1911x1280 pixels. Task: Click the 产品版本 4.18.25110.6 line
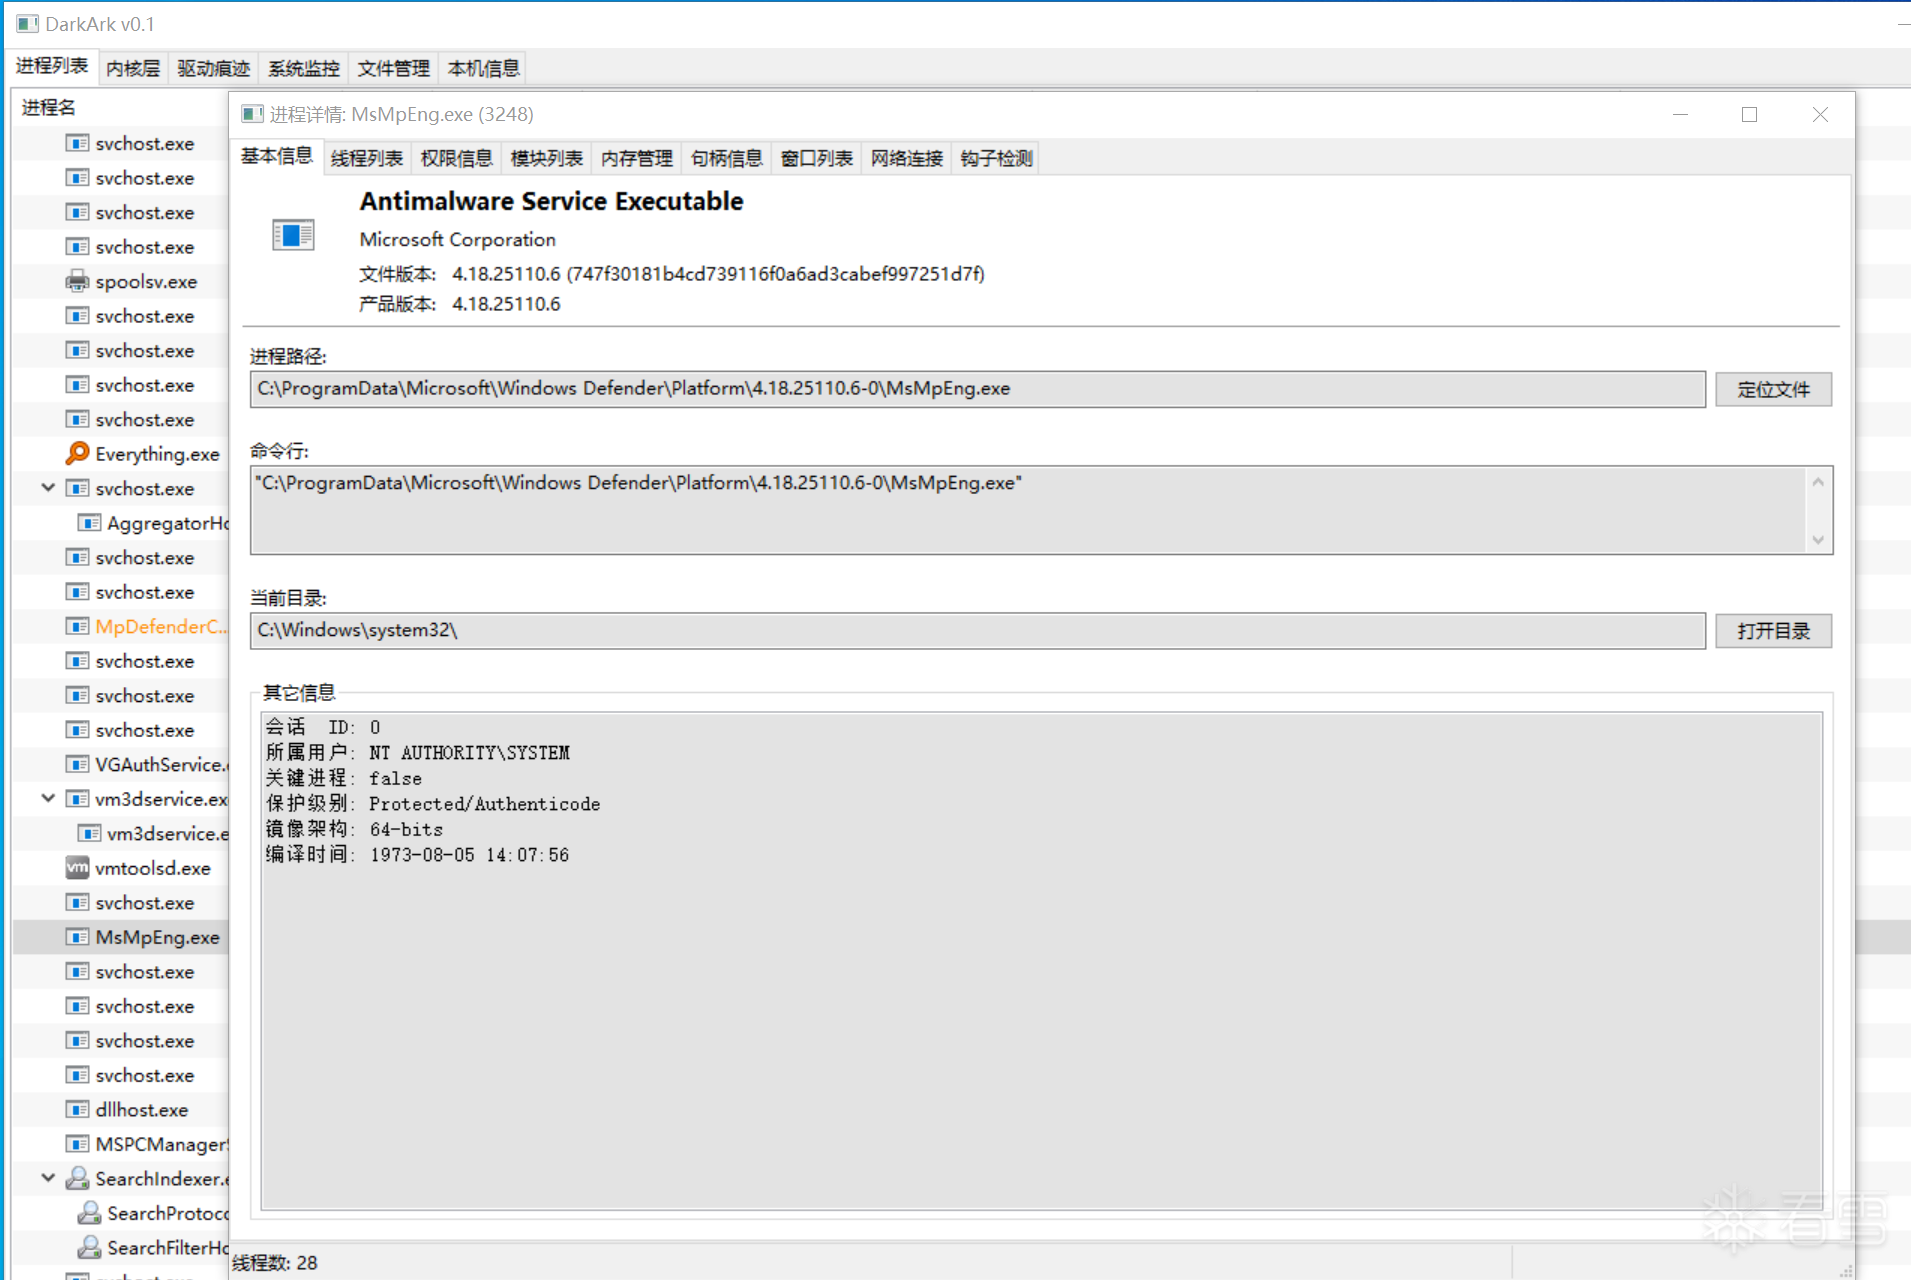click(x=460, y=304)
